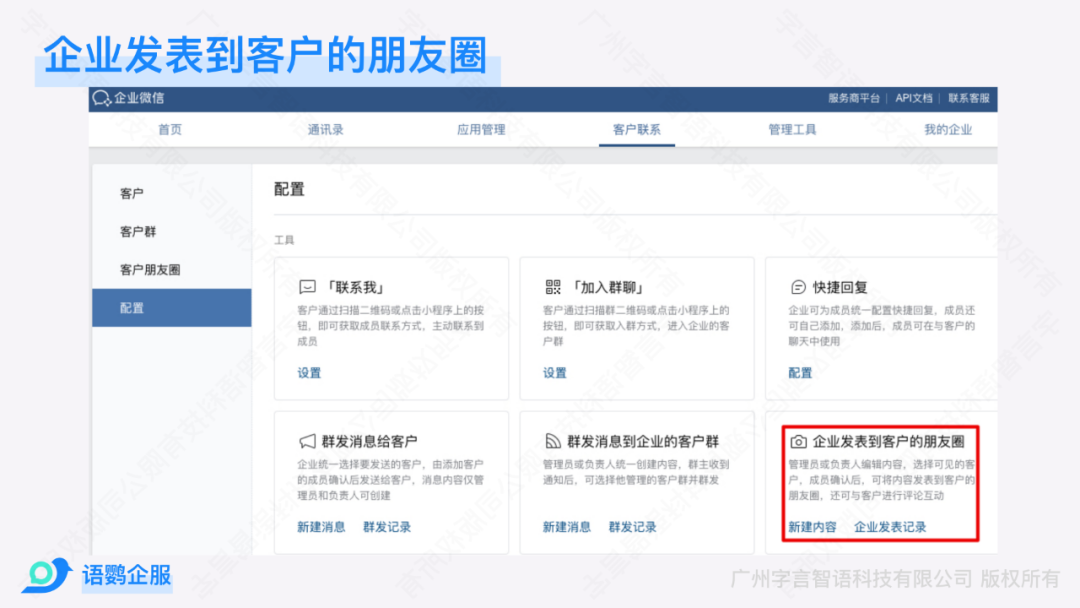Open the 我的企业 tab
Screen dimensions: 1080x608
tap(947, 130)
